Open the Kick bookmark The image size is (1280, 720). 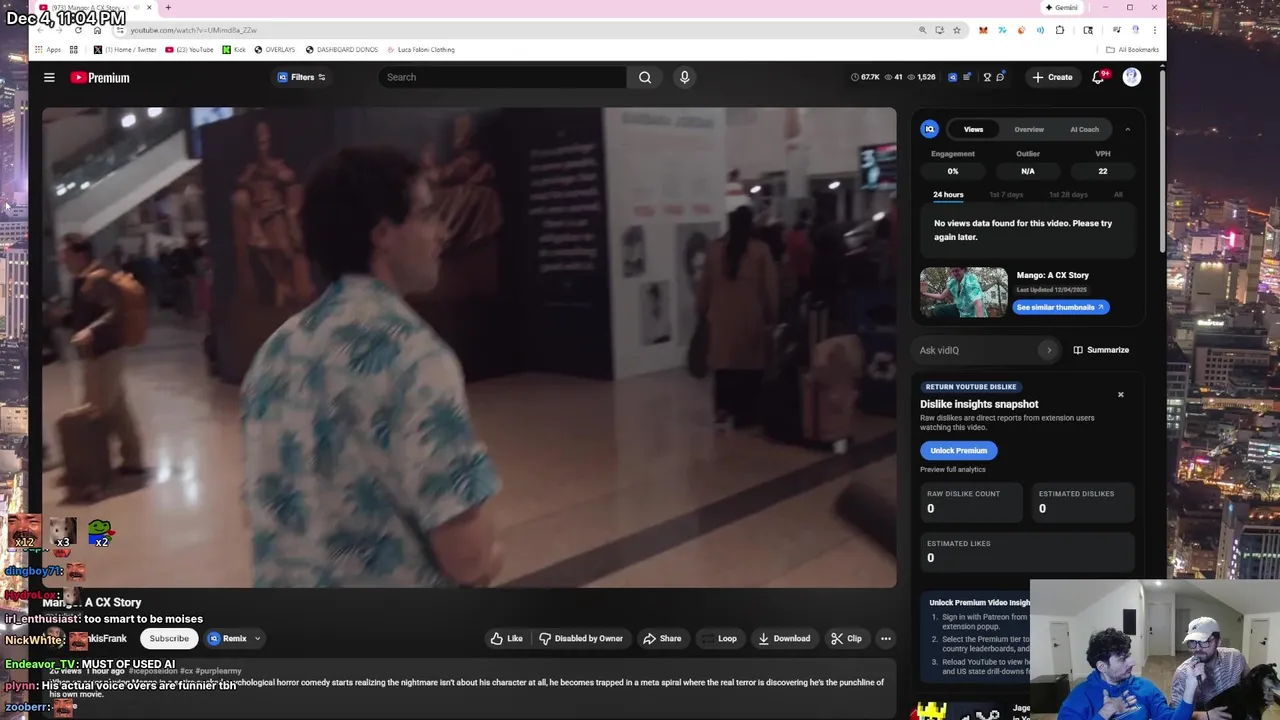point(234,49)
